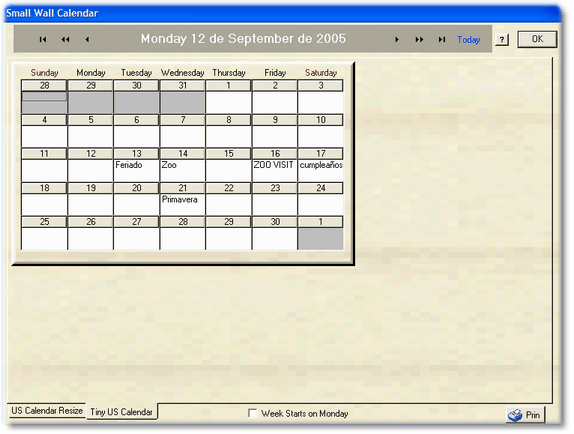The width and height of the screenshot is (574, 434).
Task: Select day 26 number header
Action: click(90, 221)
